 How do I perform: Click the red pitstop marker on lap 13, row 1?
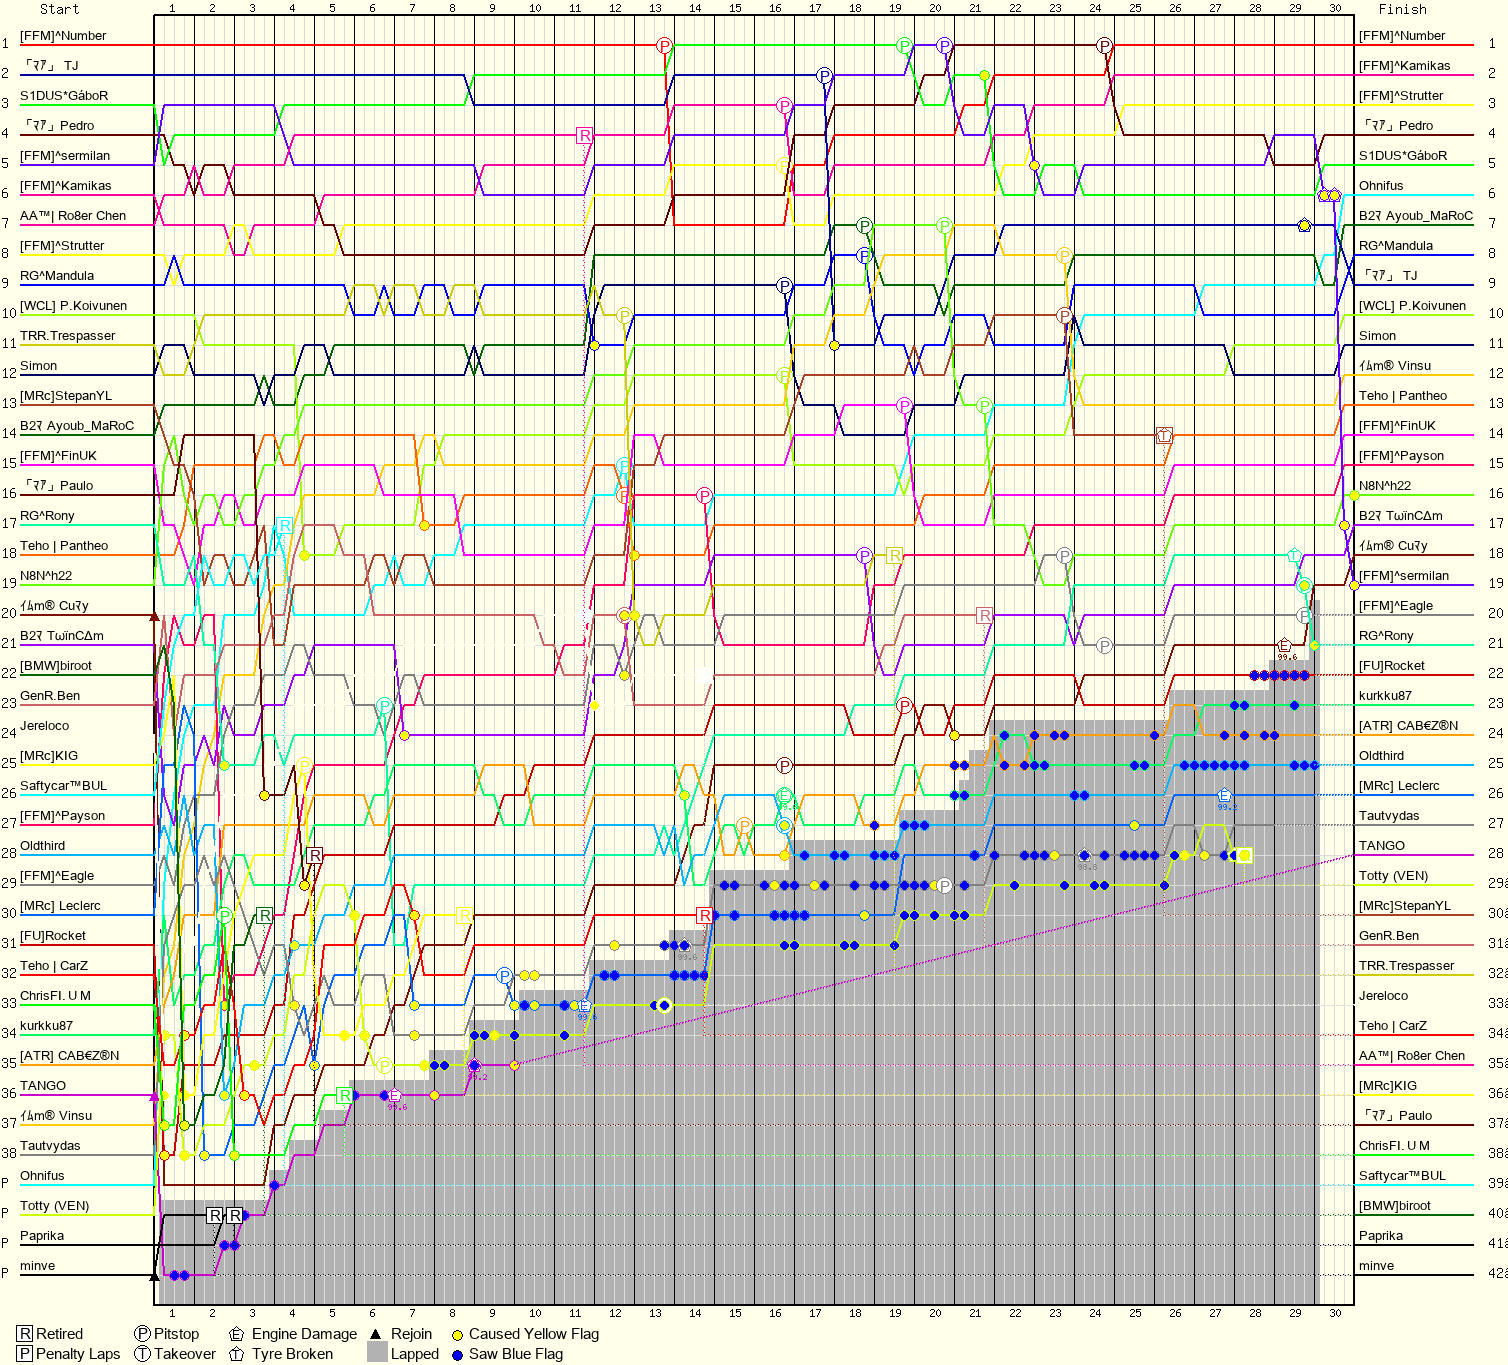pyautogui.click(x=664, y=46)
